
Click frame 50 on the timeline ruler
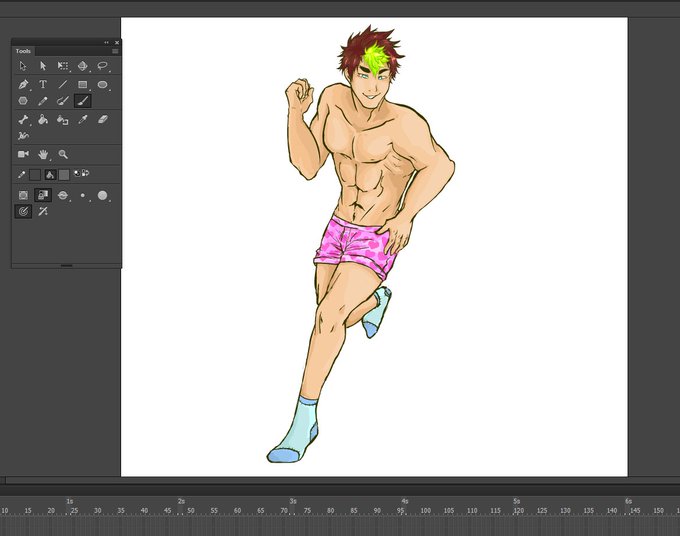[x=190, y=511]
